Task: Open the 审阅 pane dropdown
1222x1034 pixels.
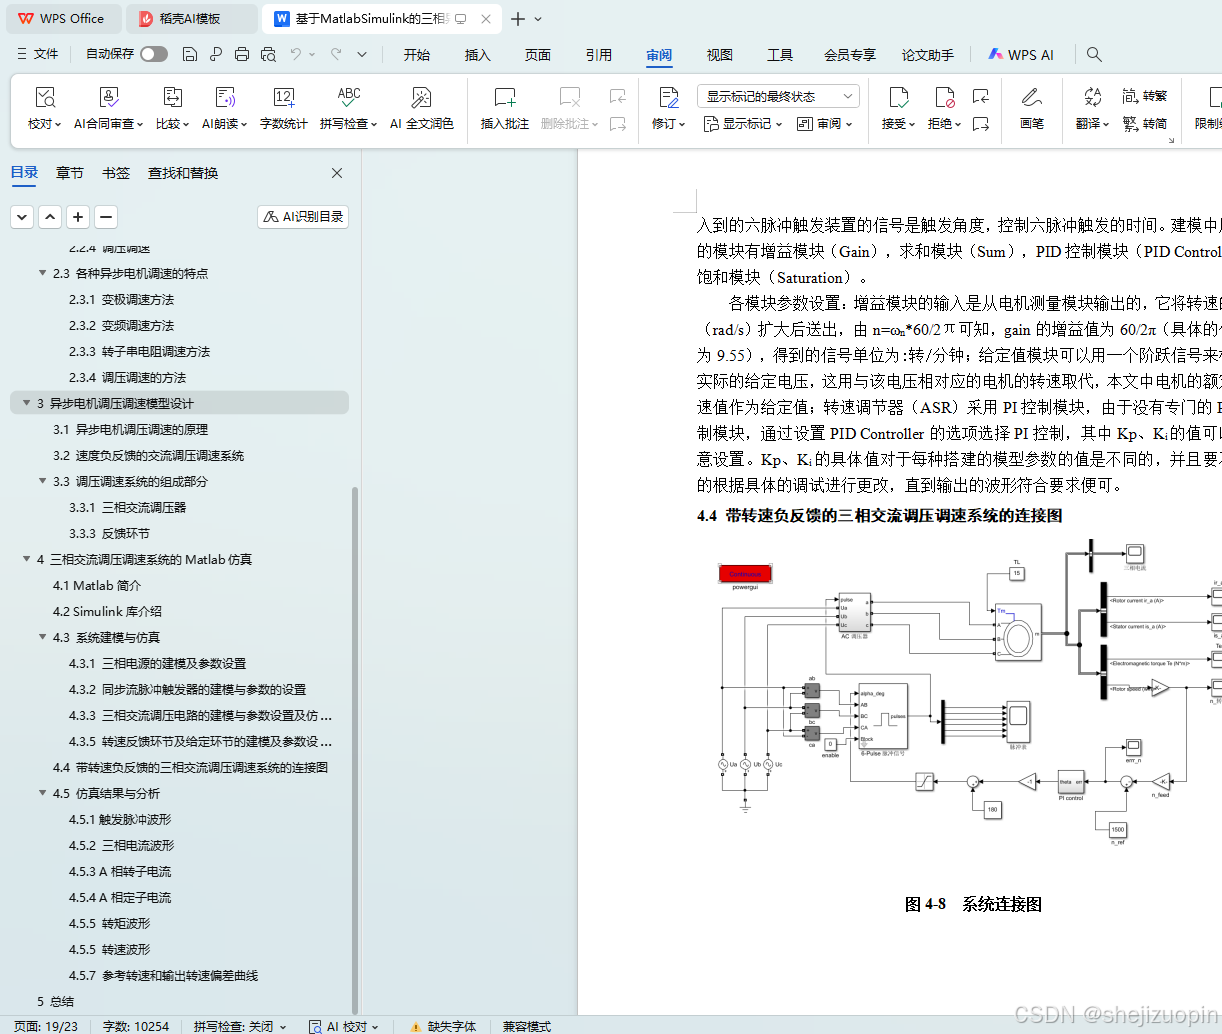Action: coord(824,124)
